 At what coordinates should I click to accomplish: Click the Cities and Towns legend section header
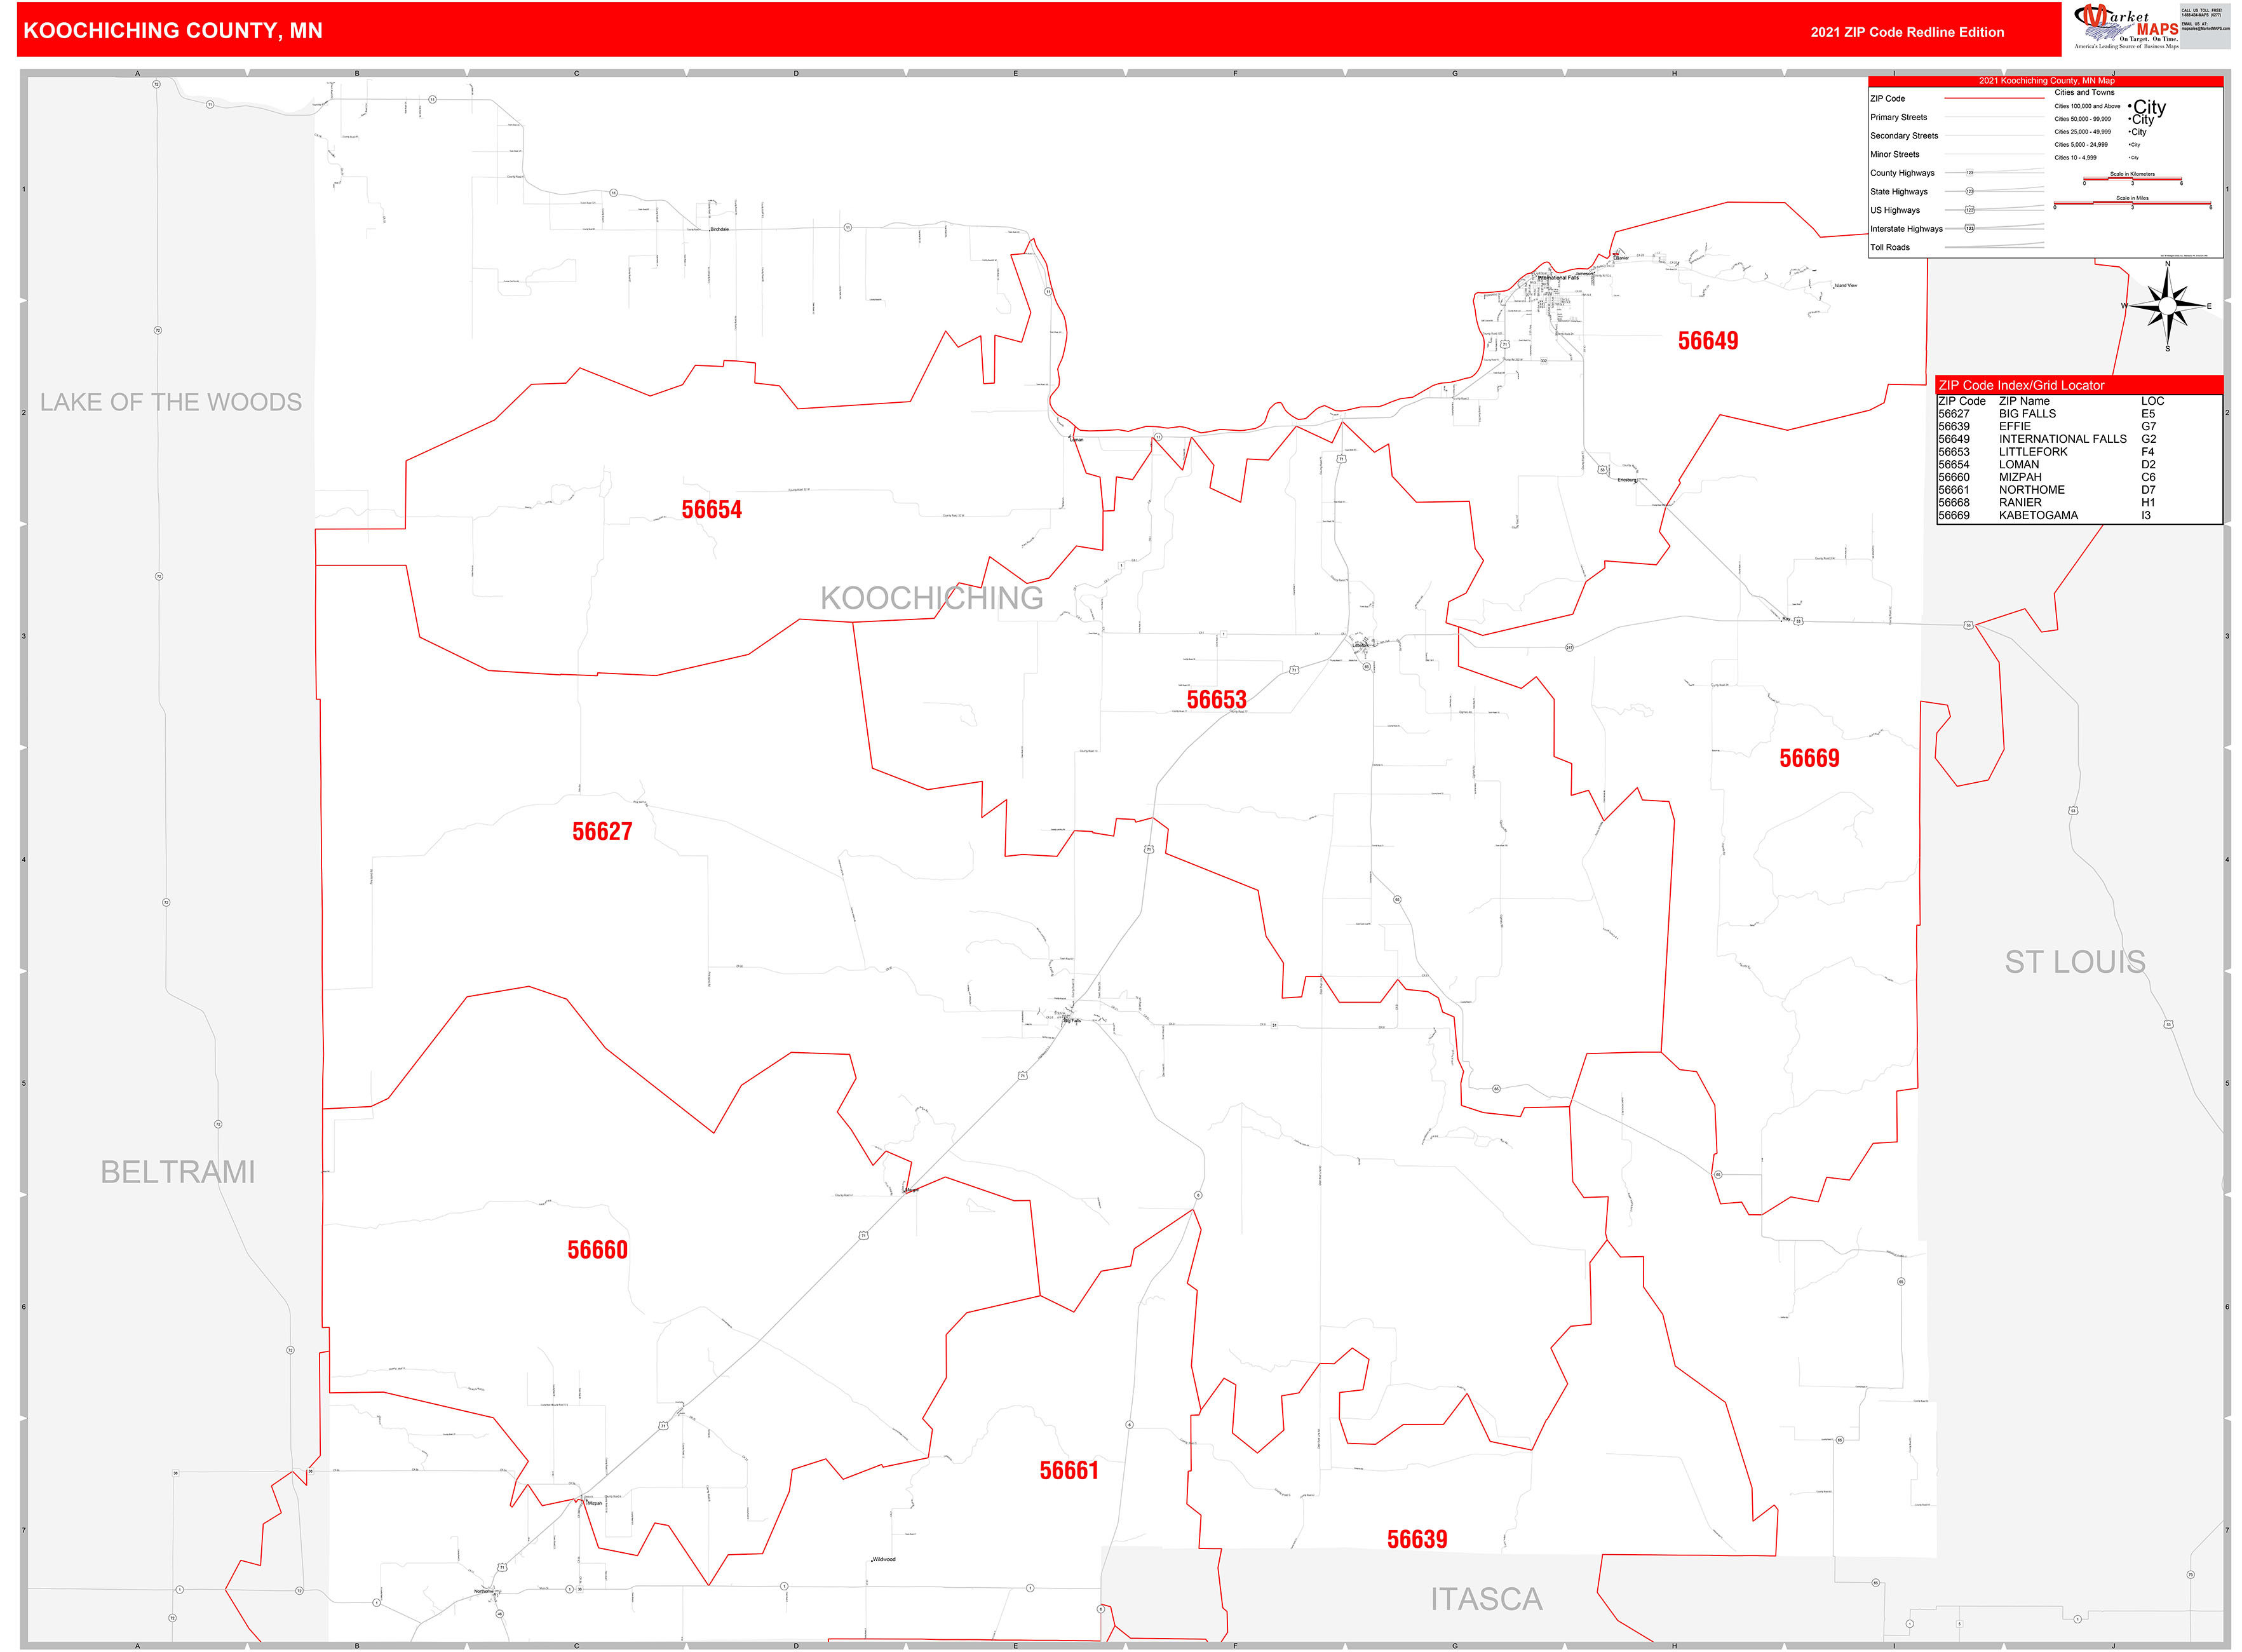pos(2085,92)
